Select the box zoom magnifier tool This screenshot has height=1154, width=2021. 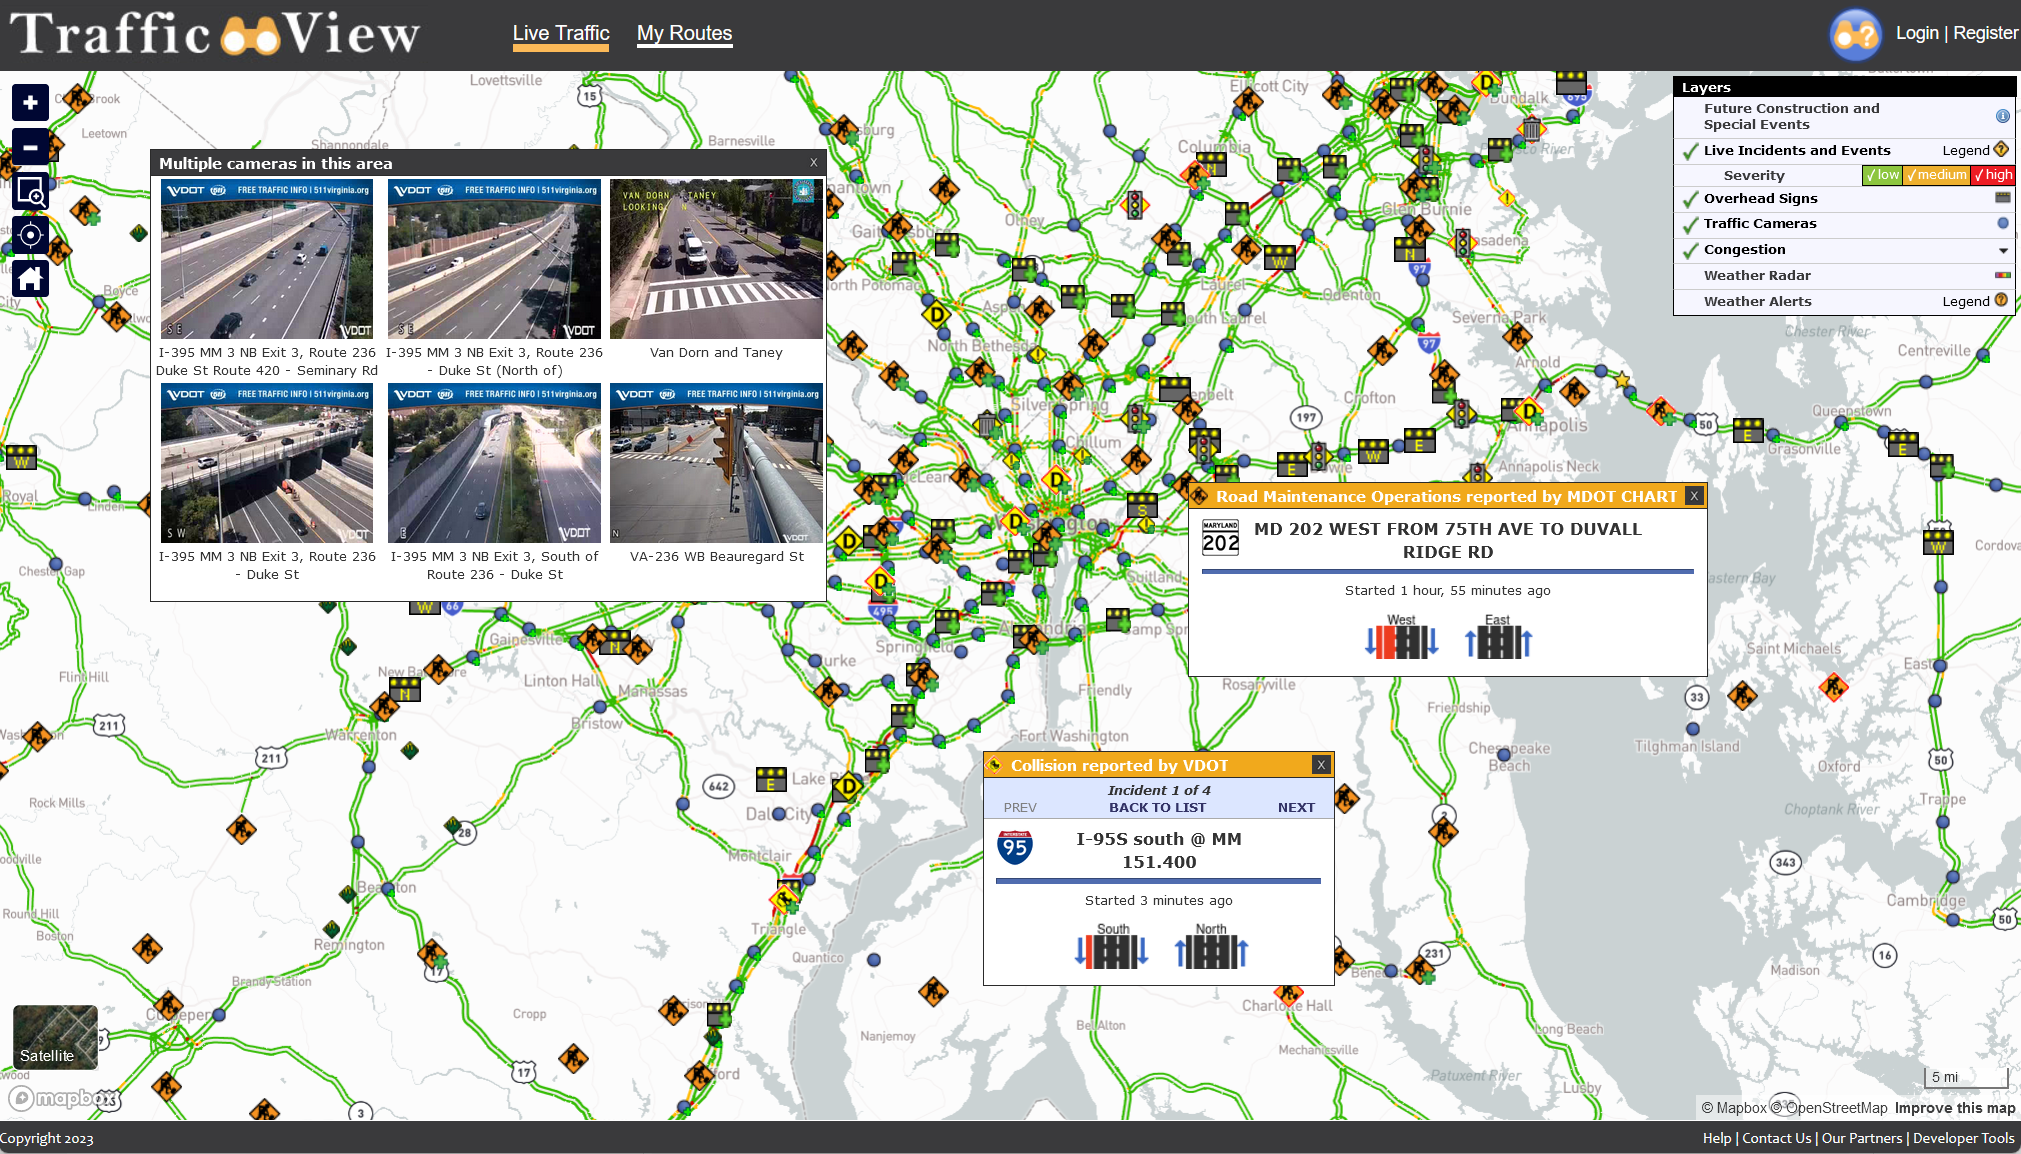pyautogui.click(x=29, y=191)
